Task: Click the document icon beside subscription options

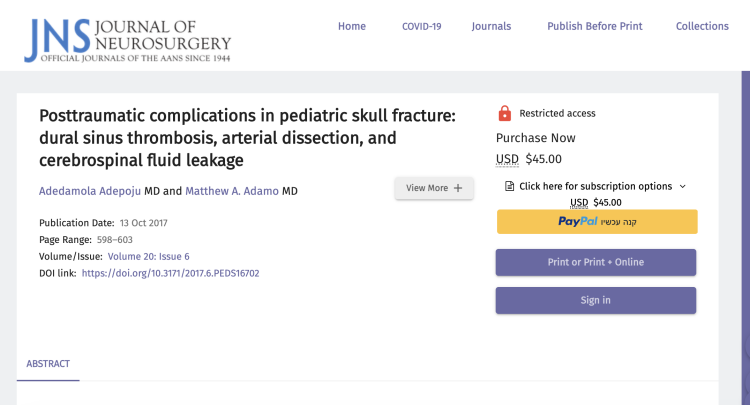Action: [509, 186]
